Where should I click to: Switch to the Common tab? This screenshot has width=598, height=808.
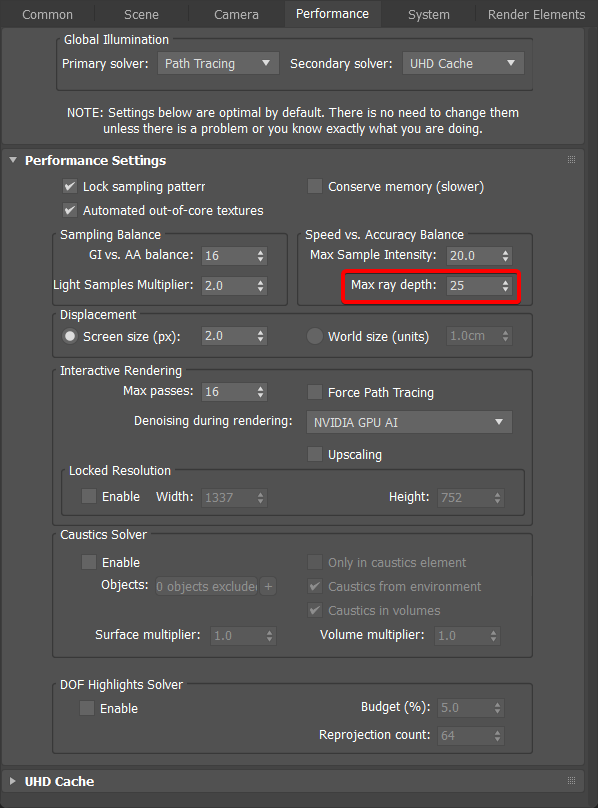click(x=47, y=14)
